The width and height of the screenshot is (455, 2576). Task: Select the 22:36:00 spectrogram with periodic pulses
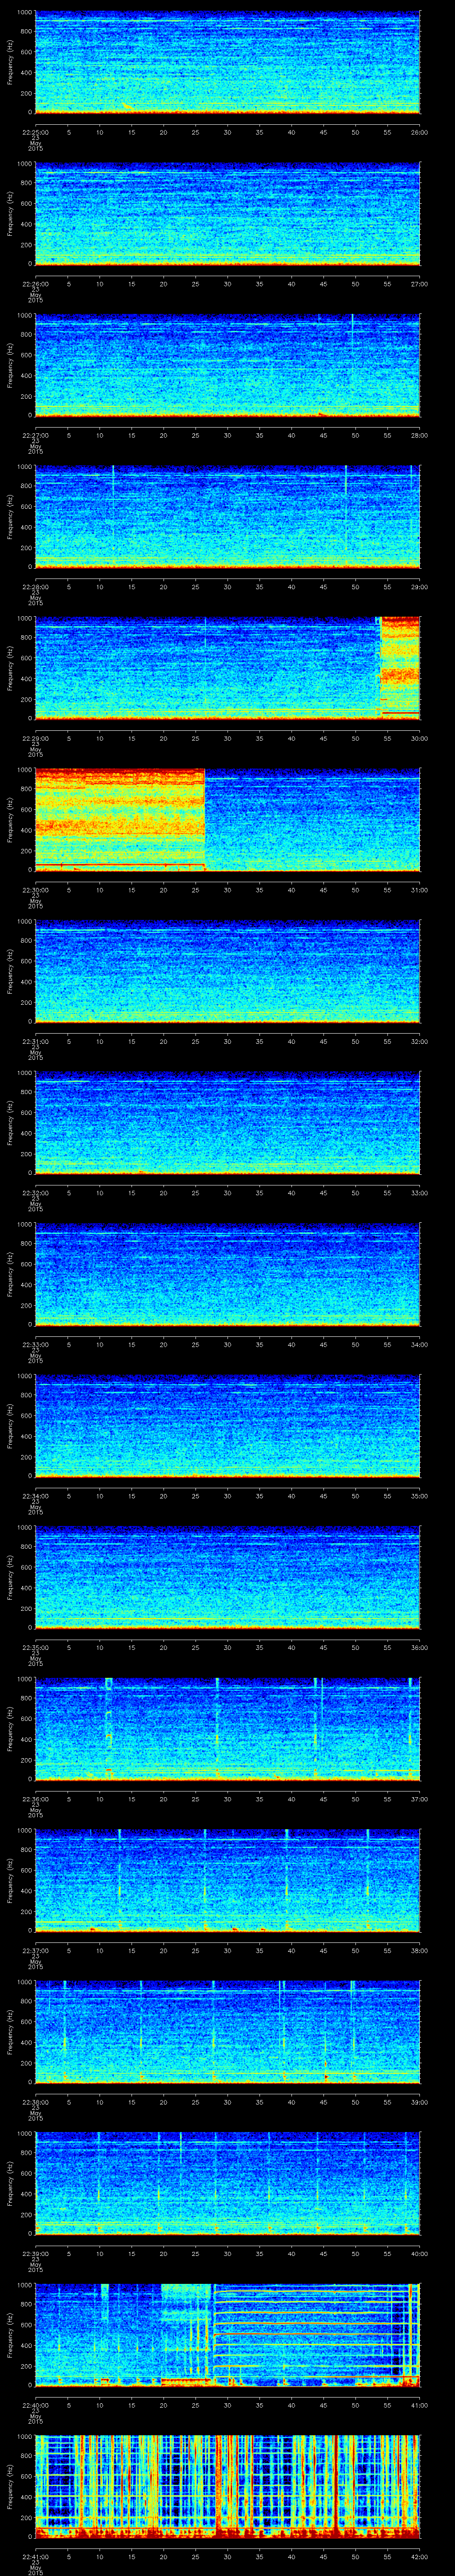[228, 1728]
